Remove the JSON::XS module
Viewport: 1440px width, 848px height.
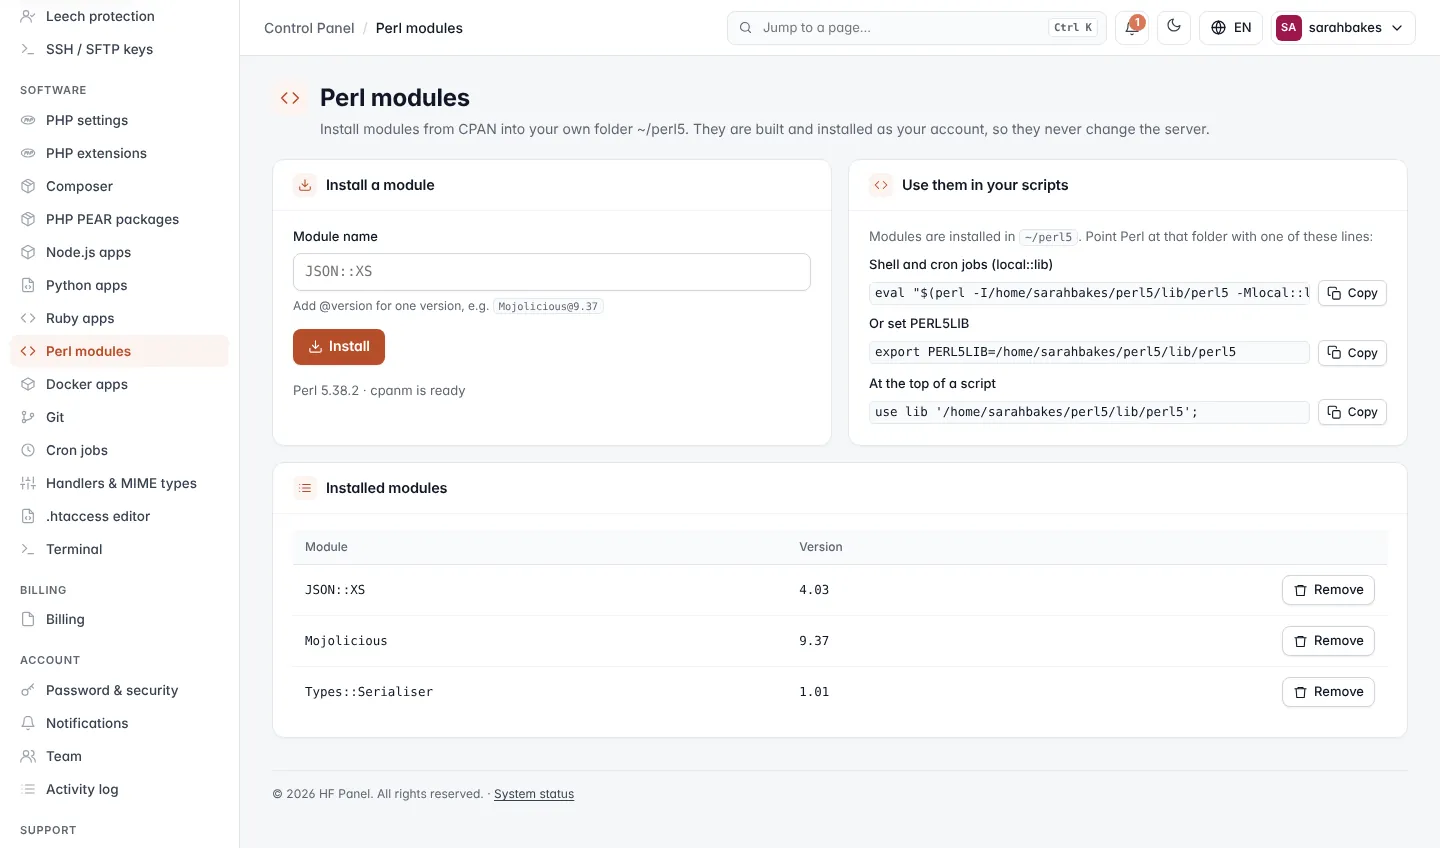click(1328, 590)
